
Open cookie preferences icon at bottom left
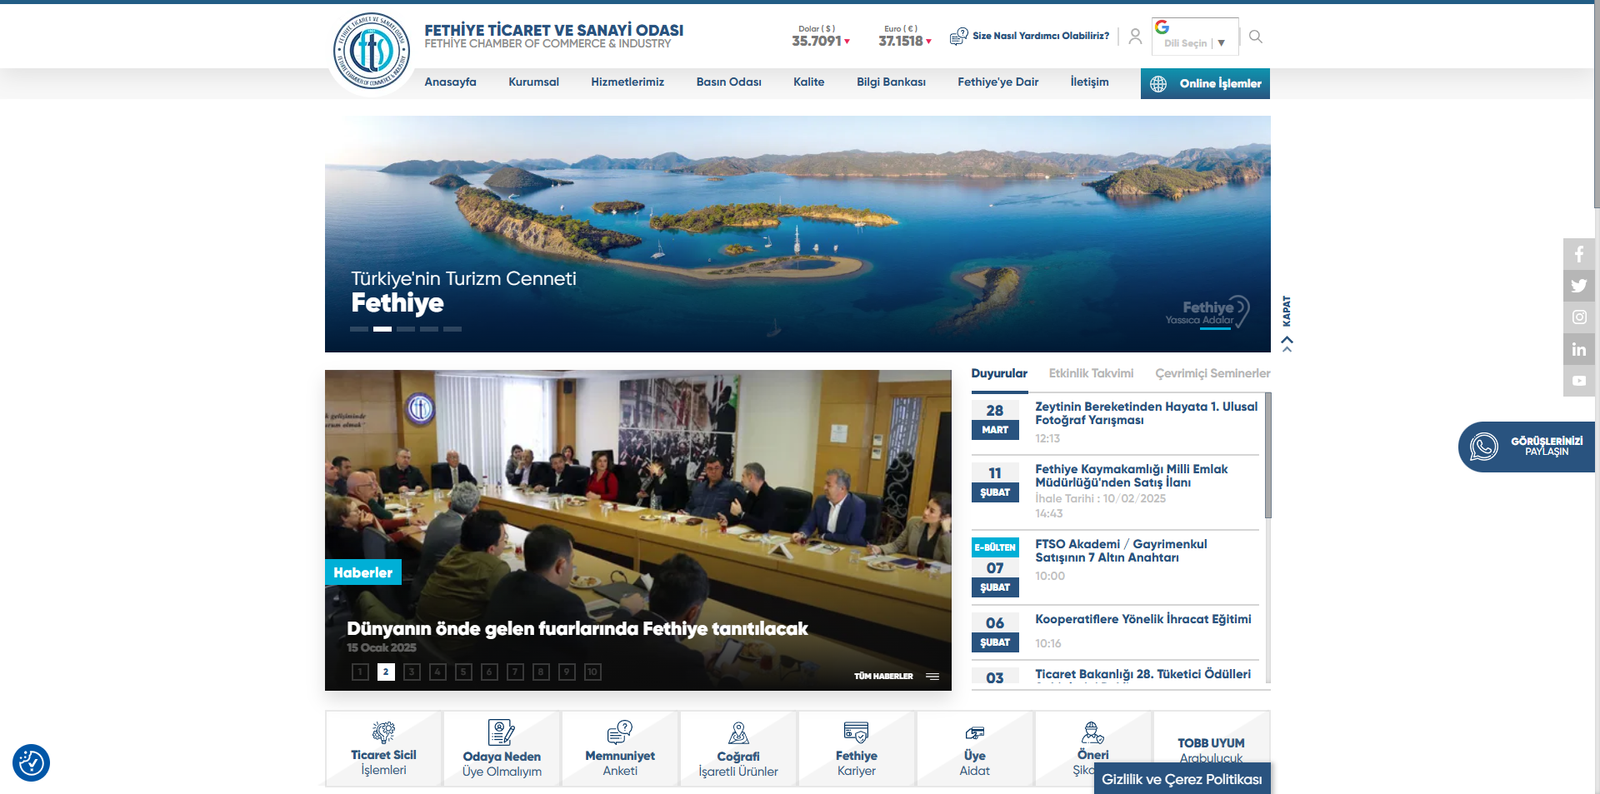pos(31,763)
